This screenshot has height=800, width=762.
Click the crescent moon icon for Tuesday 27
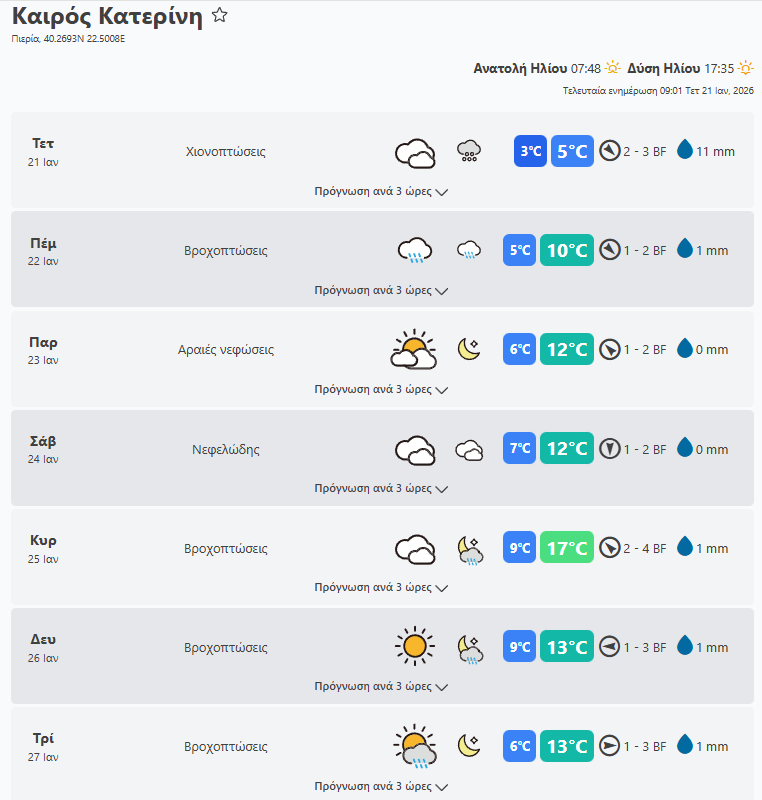[x=468, y=746]
